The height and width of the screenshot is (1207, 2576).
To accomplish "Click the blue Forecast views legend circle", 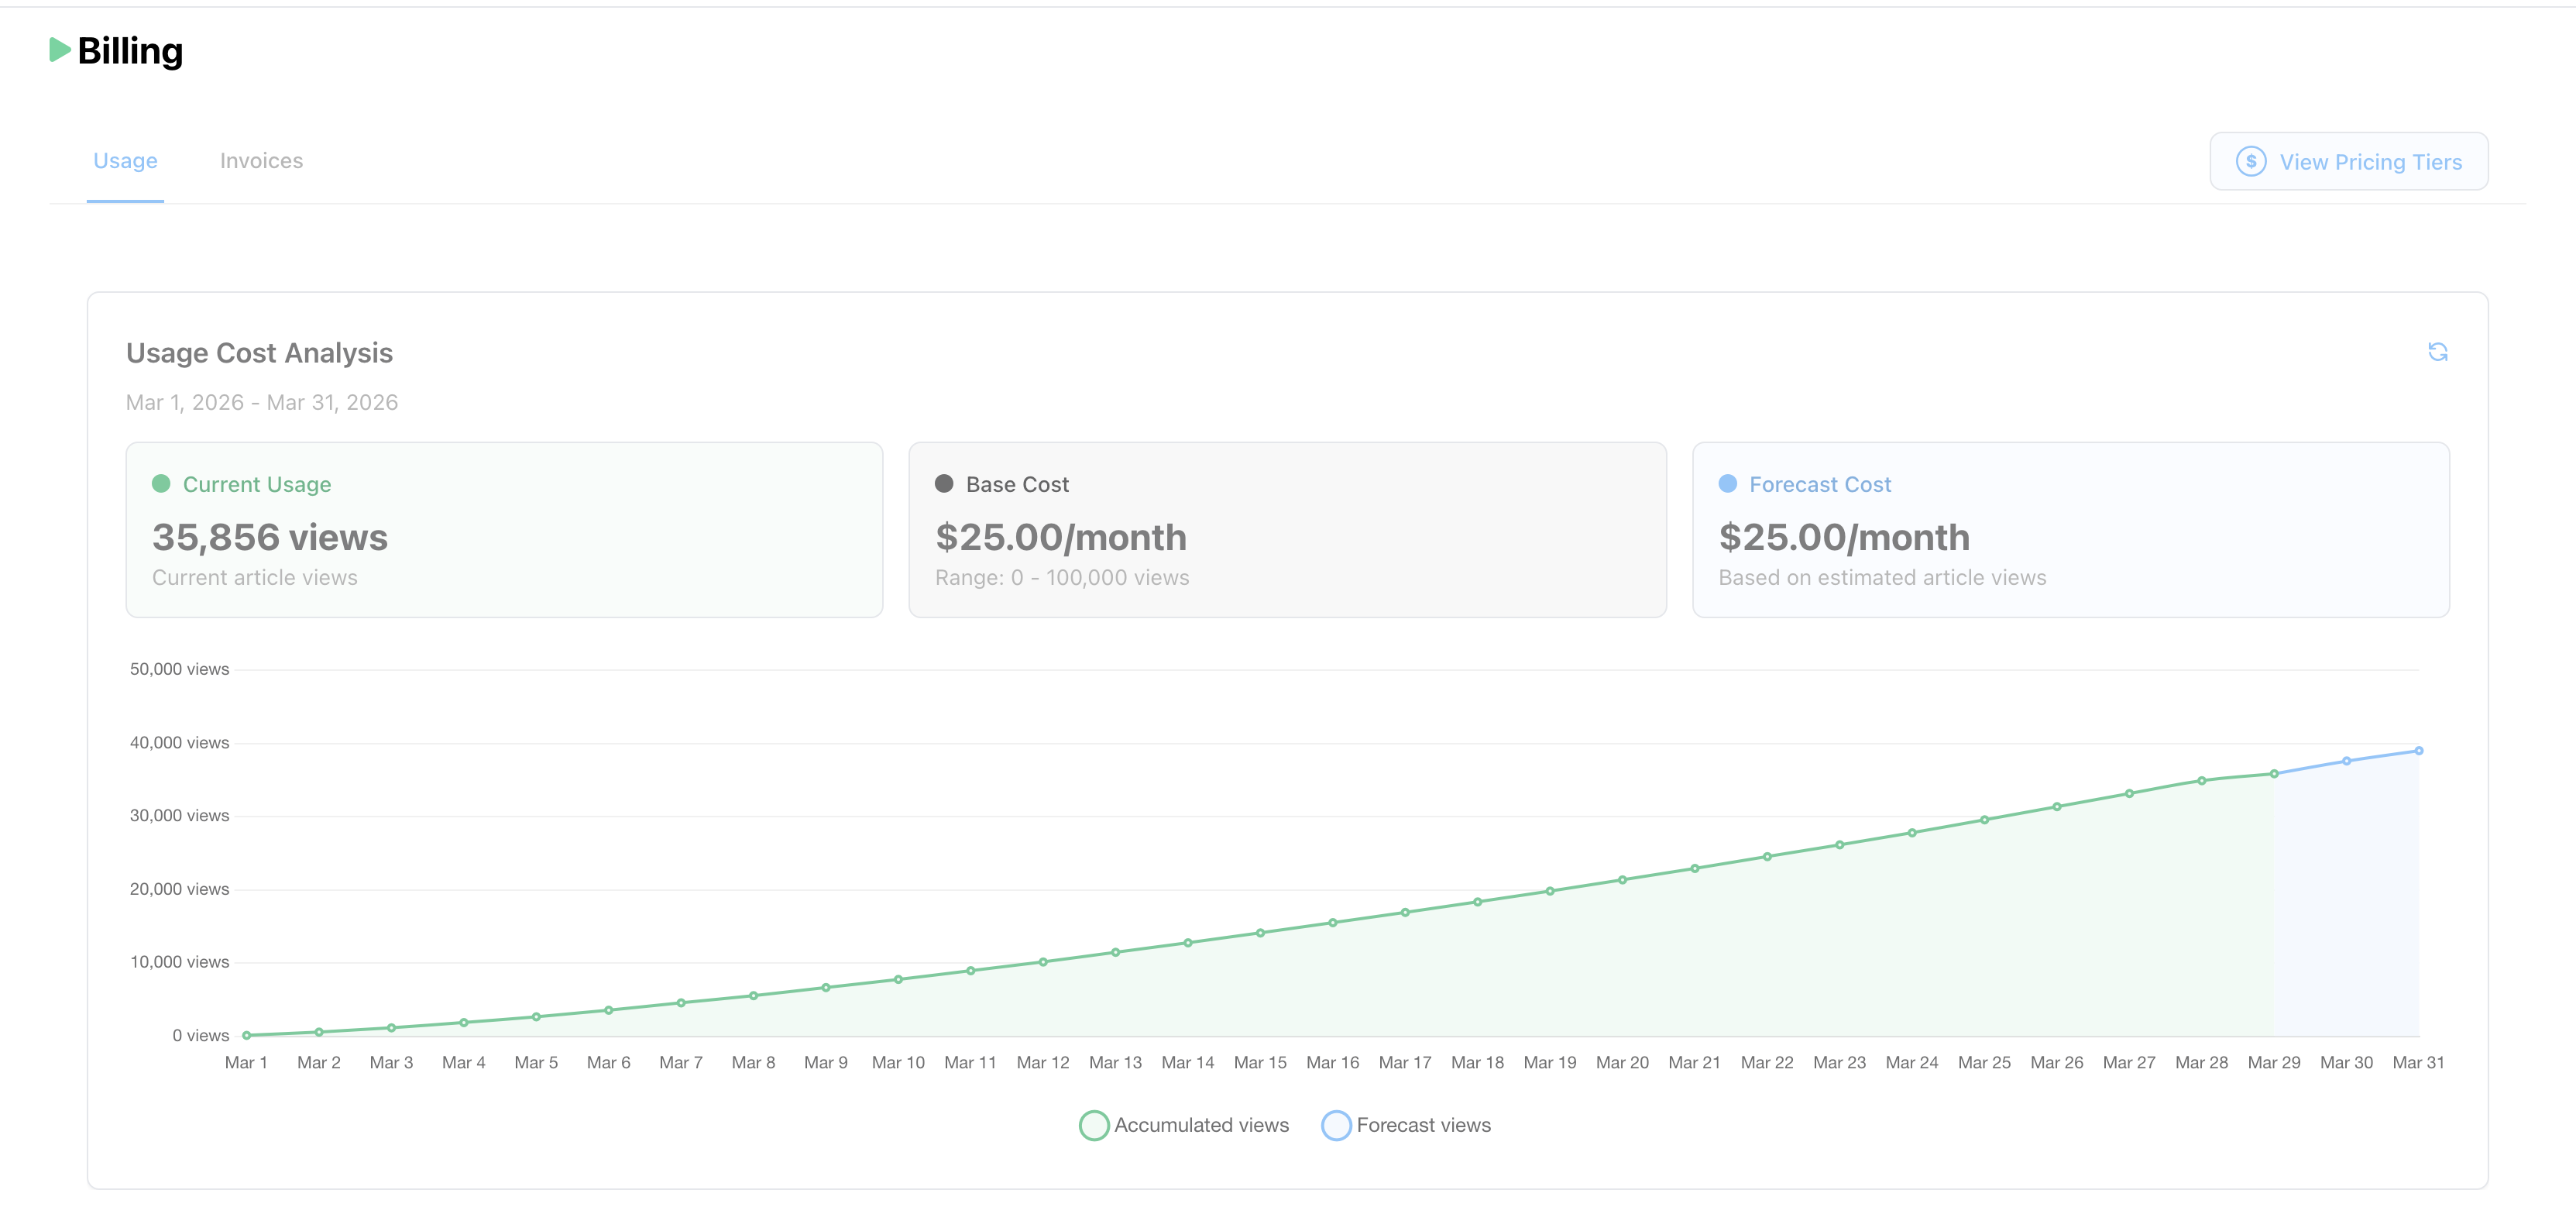I will pyautogui.click(x=1337, y=1125).
